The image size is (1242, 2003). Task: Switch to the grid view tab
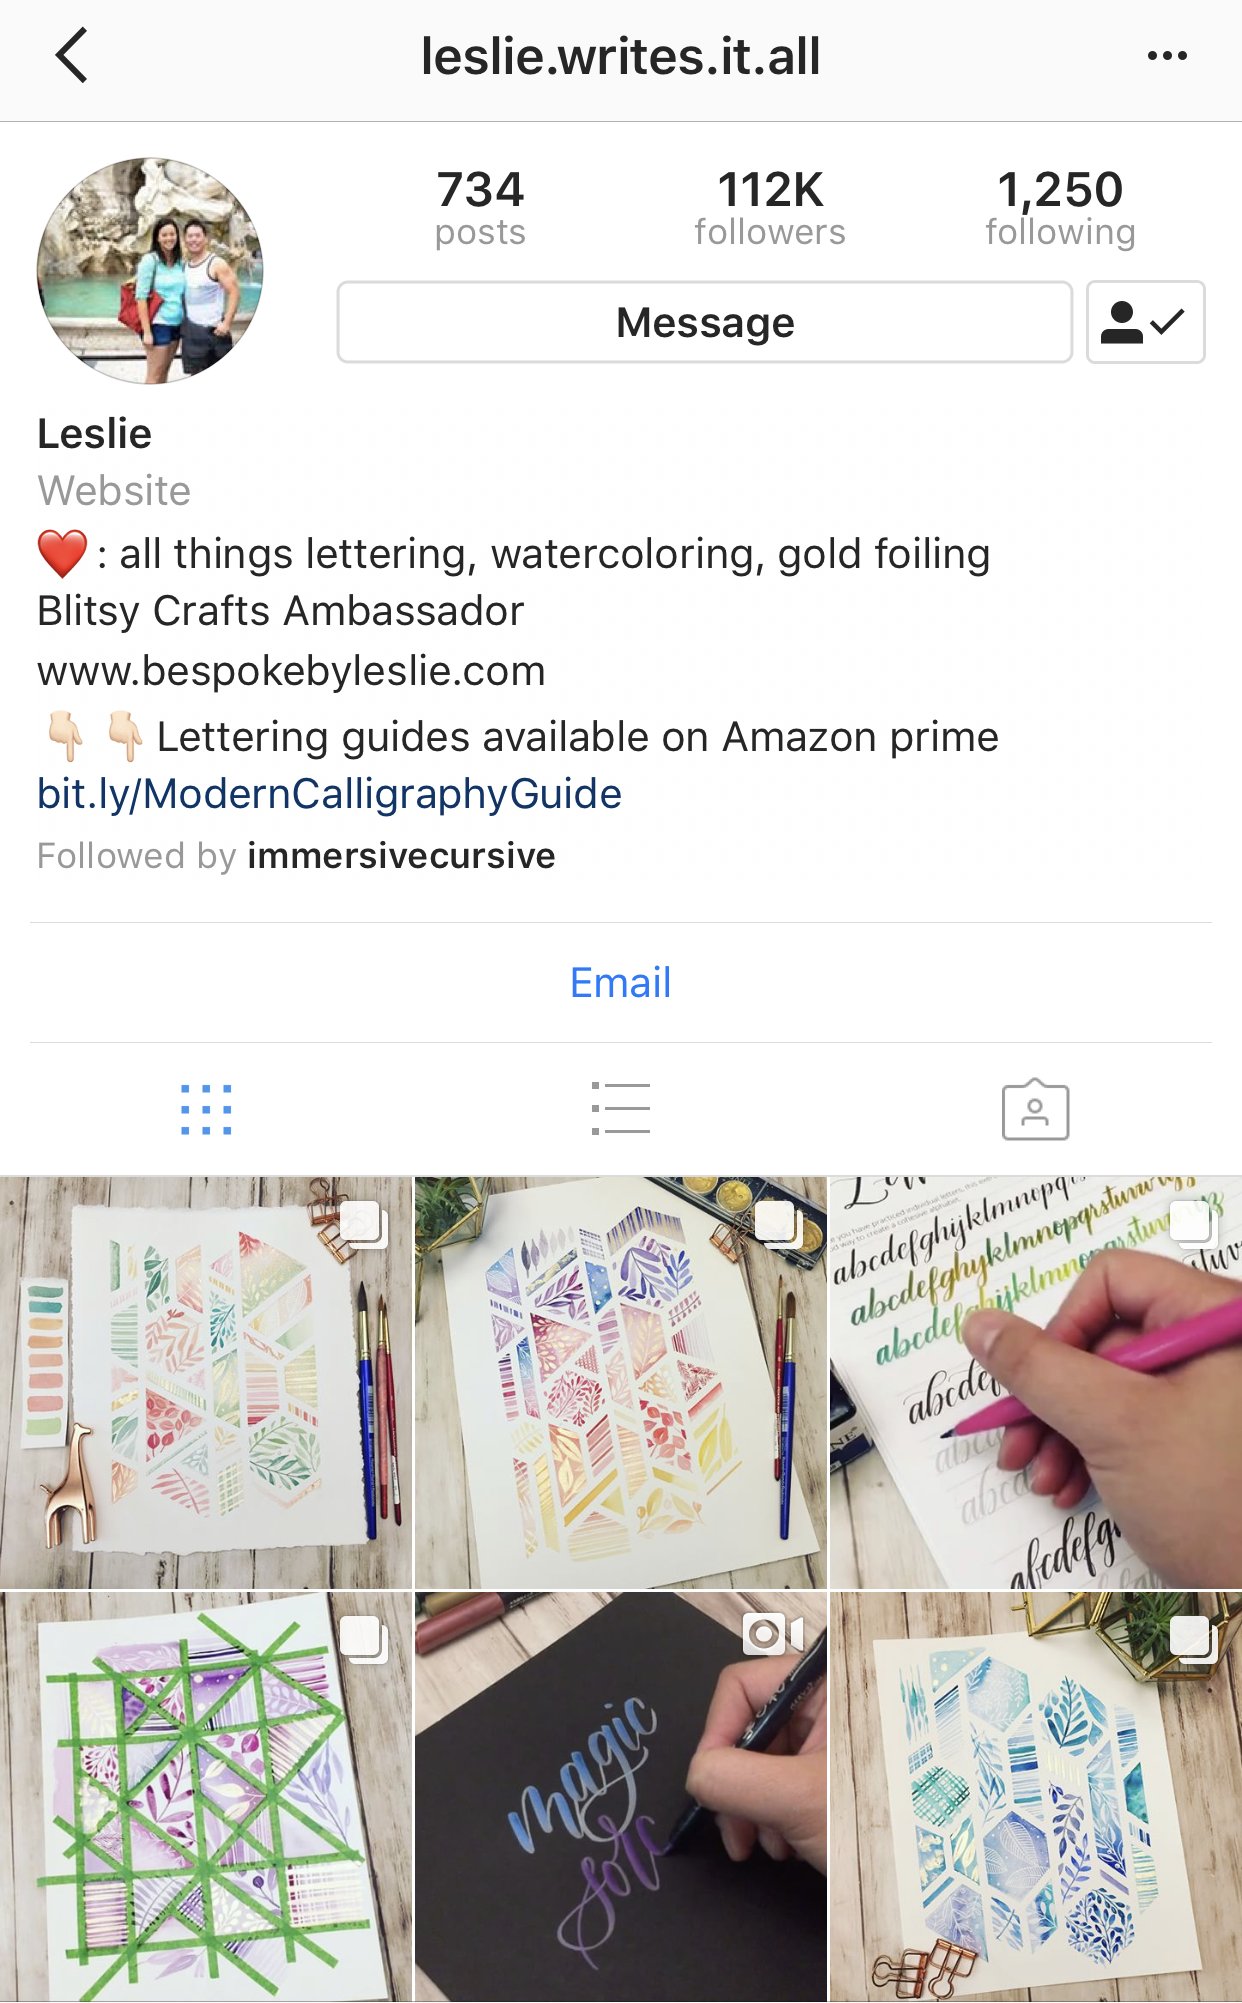coord(206,1110)
